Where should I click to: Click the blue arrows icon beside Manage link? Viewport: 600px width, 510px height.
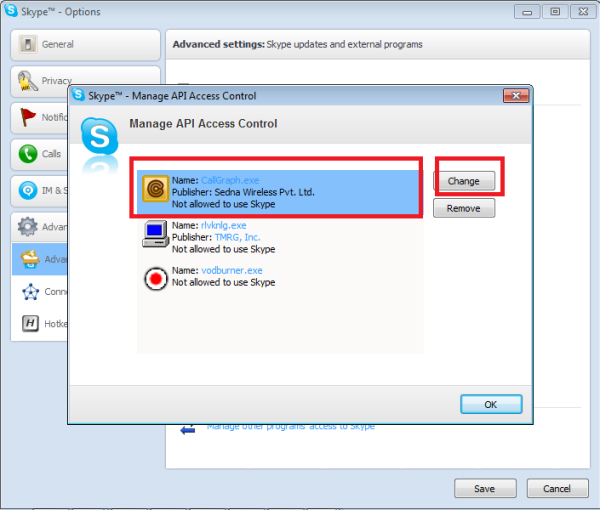(188, 429)
